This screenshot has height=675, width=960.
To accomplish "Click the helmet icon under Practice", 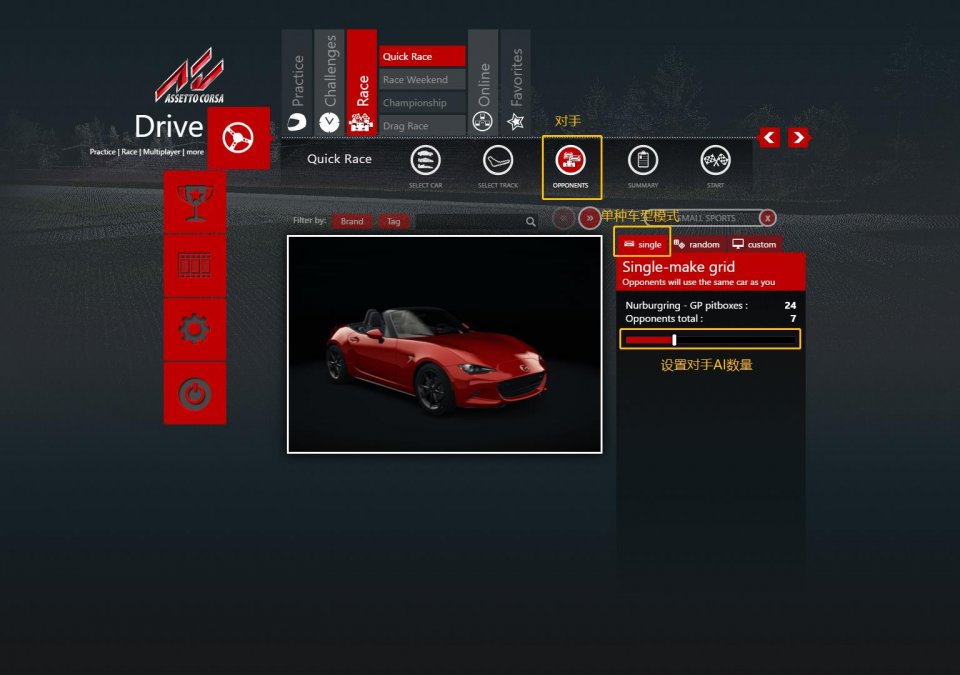I will click(x=297, y=122).
